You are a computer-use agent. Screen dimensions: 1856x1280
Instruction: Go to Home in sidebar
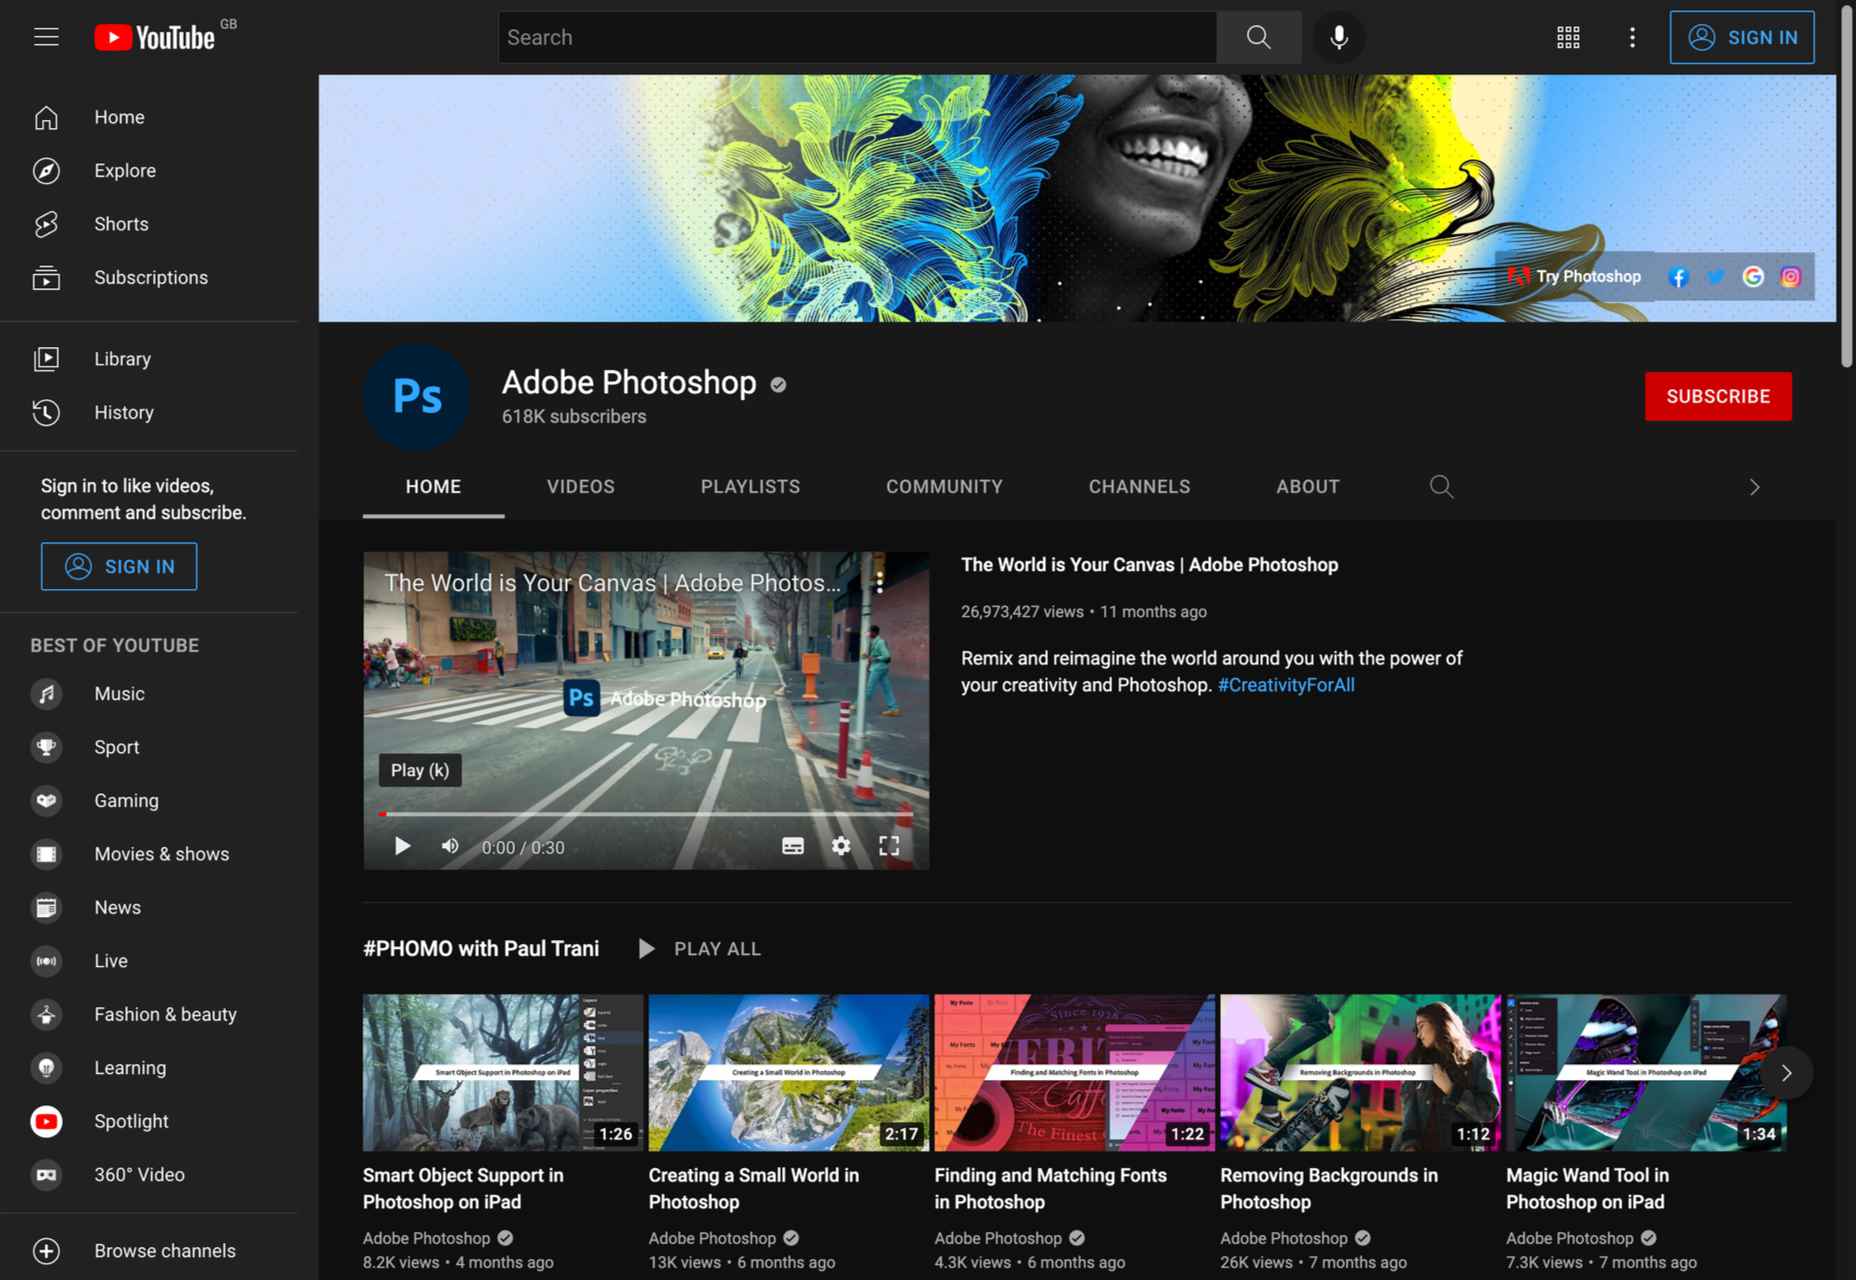(x=149, y=117)
